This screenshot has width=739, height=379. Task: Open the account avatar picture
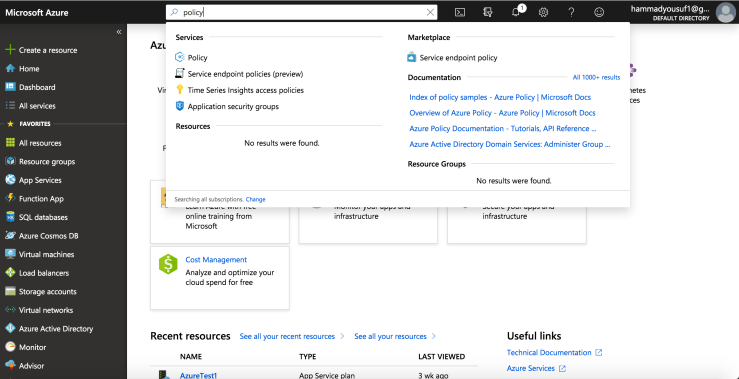(725, 13)
